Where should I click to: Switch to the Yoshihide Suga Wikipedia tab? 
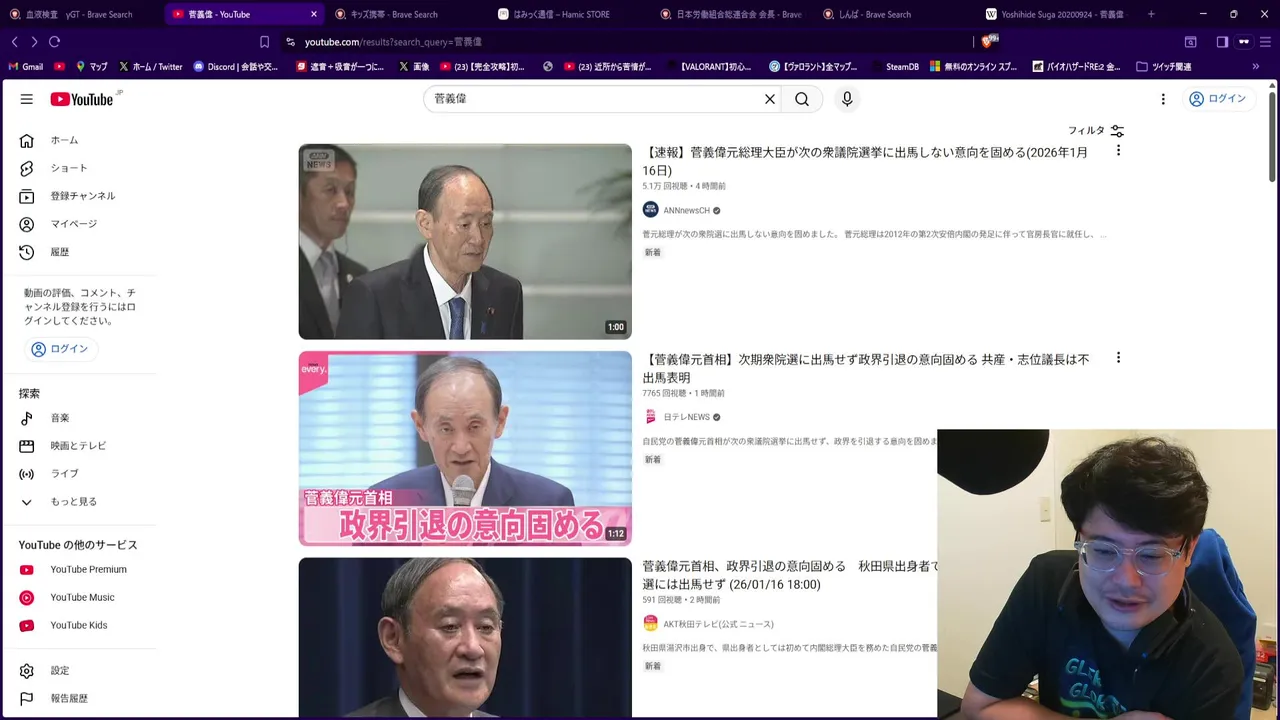tap(1056, 14)
